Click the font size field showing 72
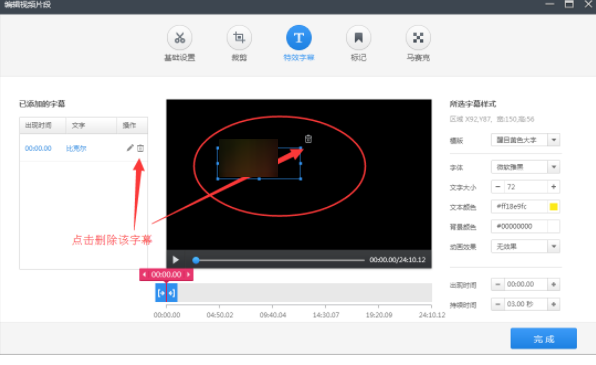The height and width of the screenshot is (365, 596). pos(525,187)
